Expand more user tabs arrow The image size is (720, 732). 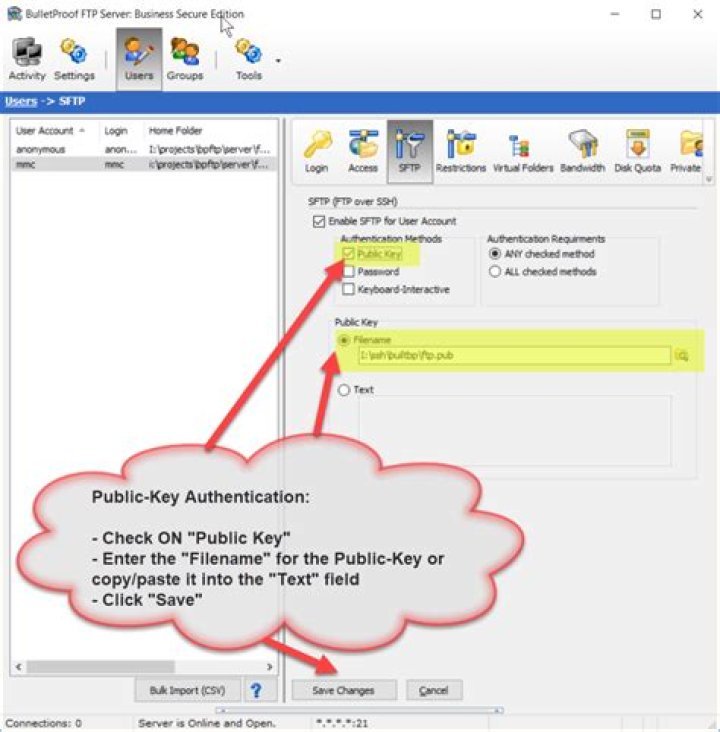click(x=709, y=179)
